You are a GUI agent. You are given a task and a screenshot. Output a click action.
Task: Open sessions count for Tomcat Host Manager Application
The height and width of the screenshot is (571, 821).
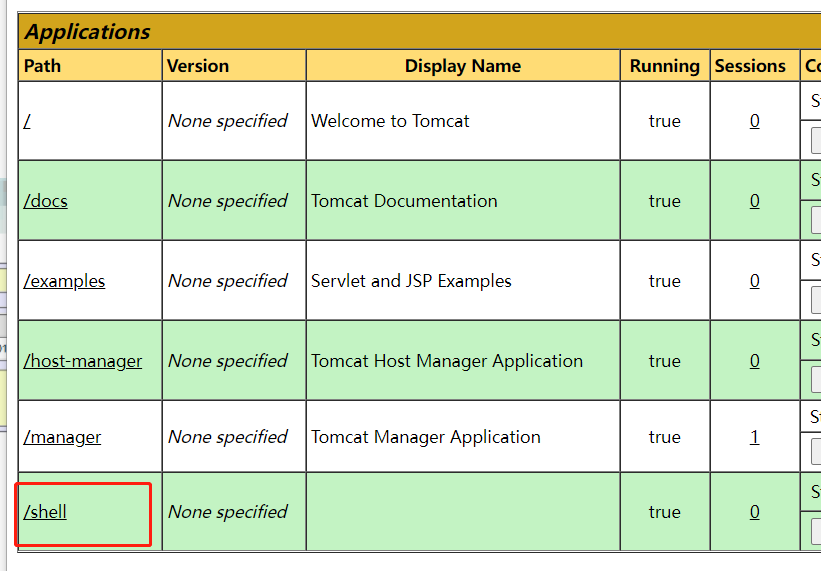(755, 361)
